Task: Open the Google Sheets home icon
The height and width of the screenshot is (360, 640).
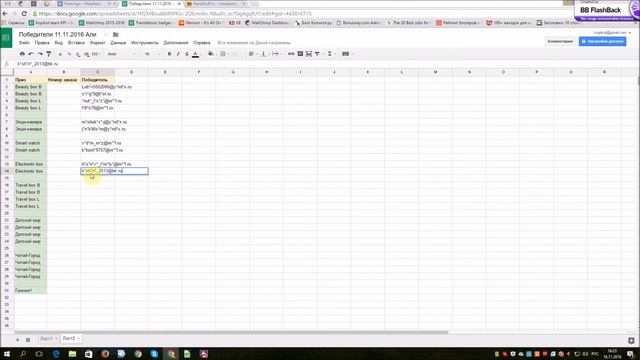Action: click(x=6, y=38)
